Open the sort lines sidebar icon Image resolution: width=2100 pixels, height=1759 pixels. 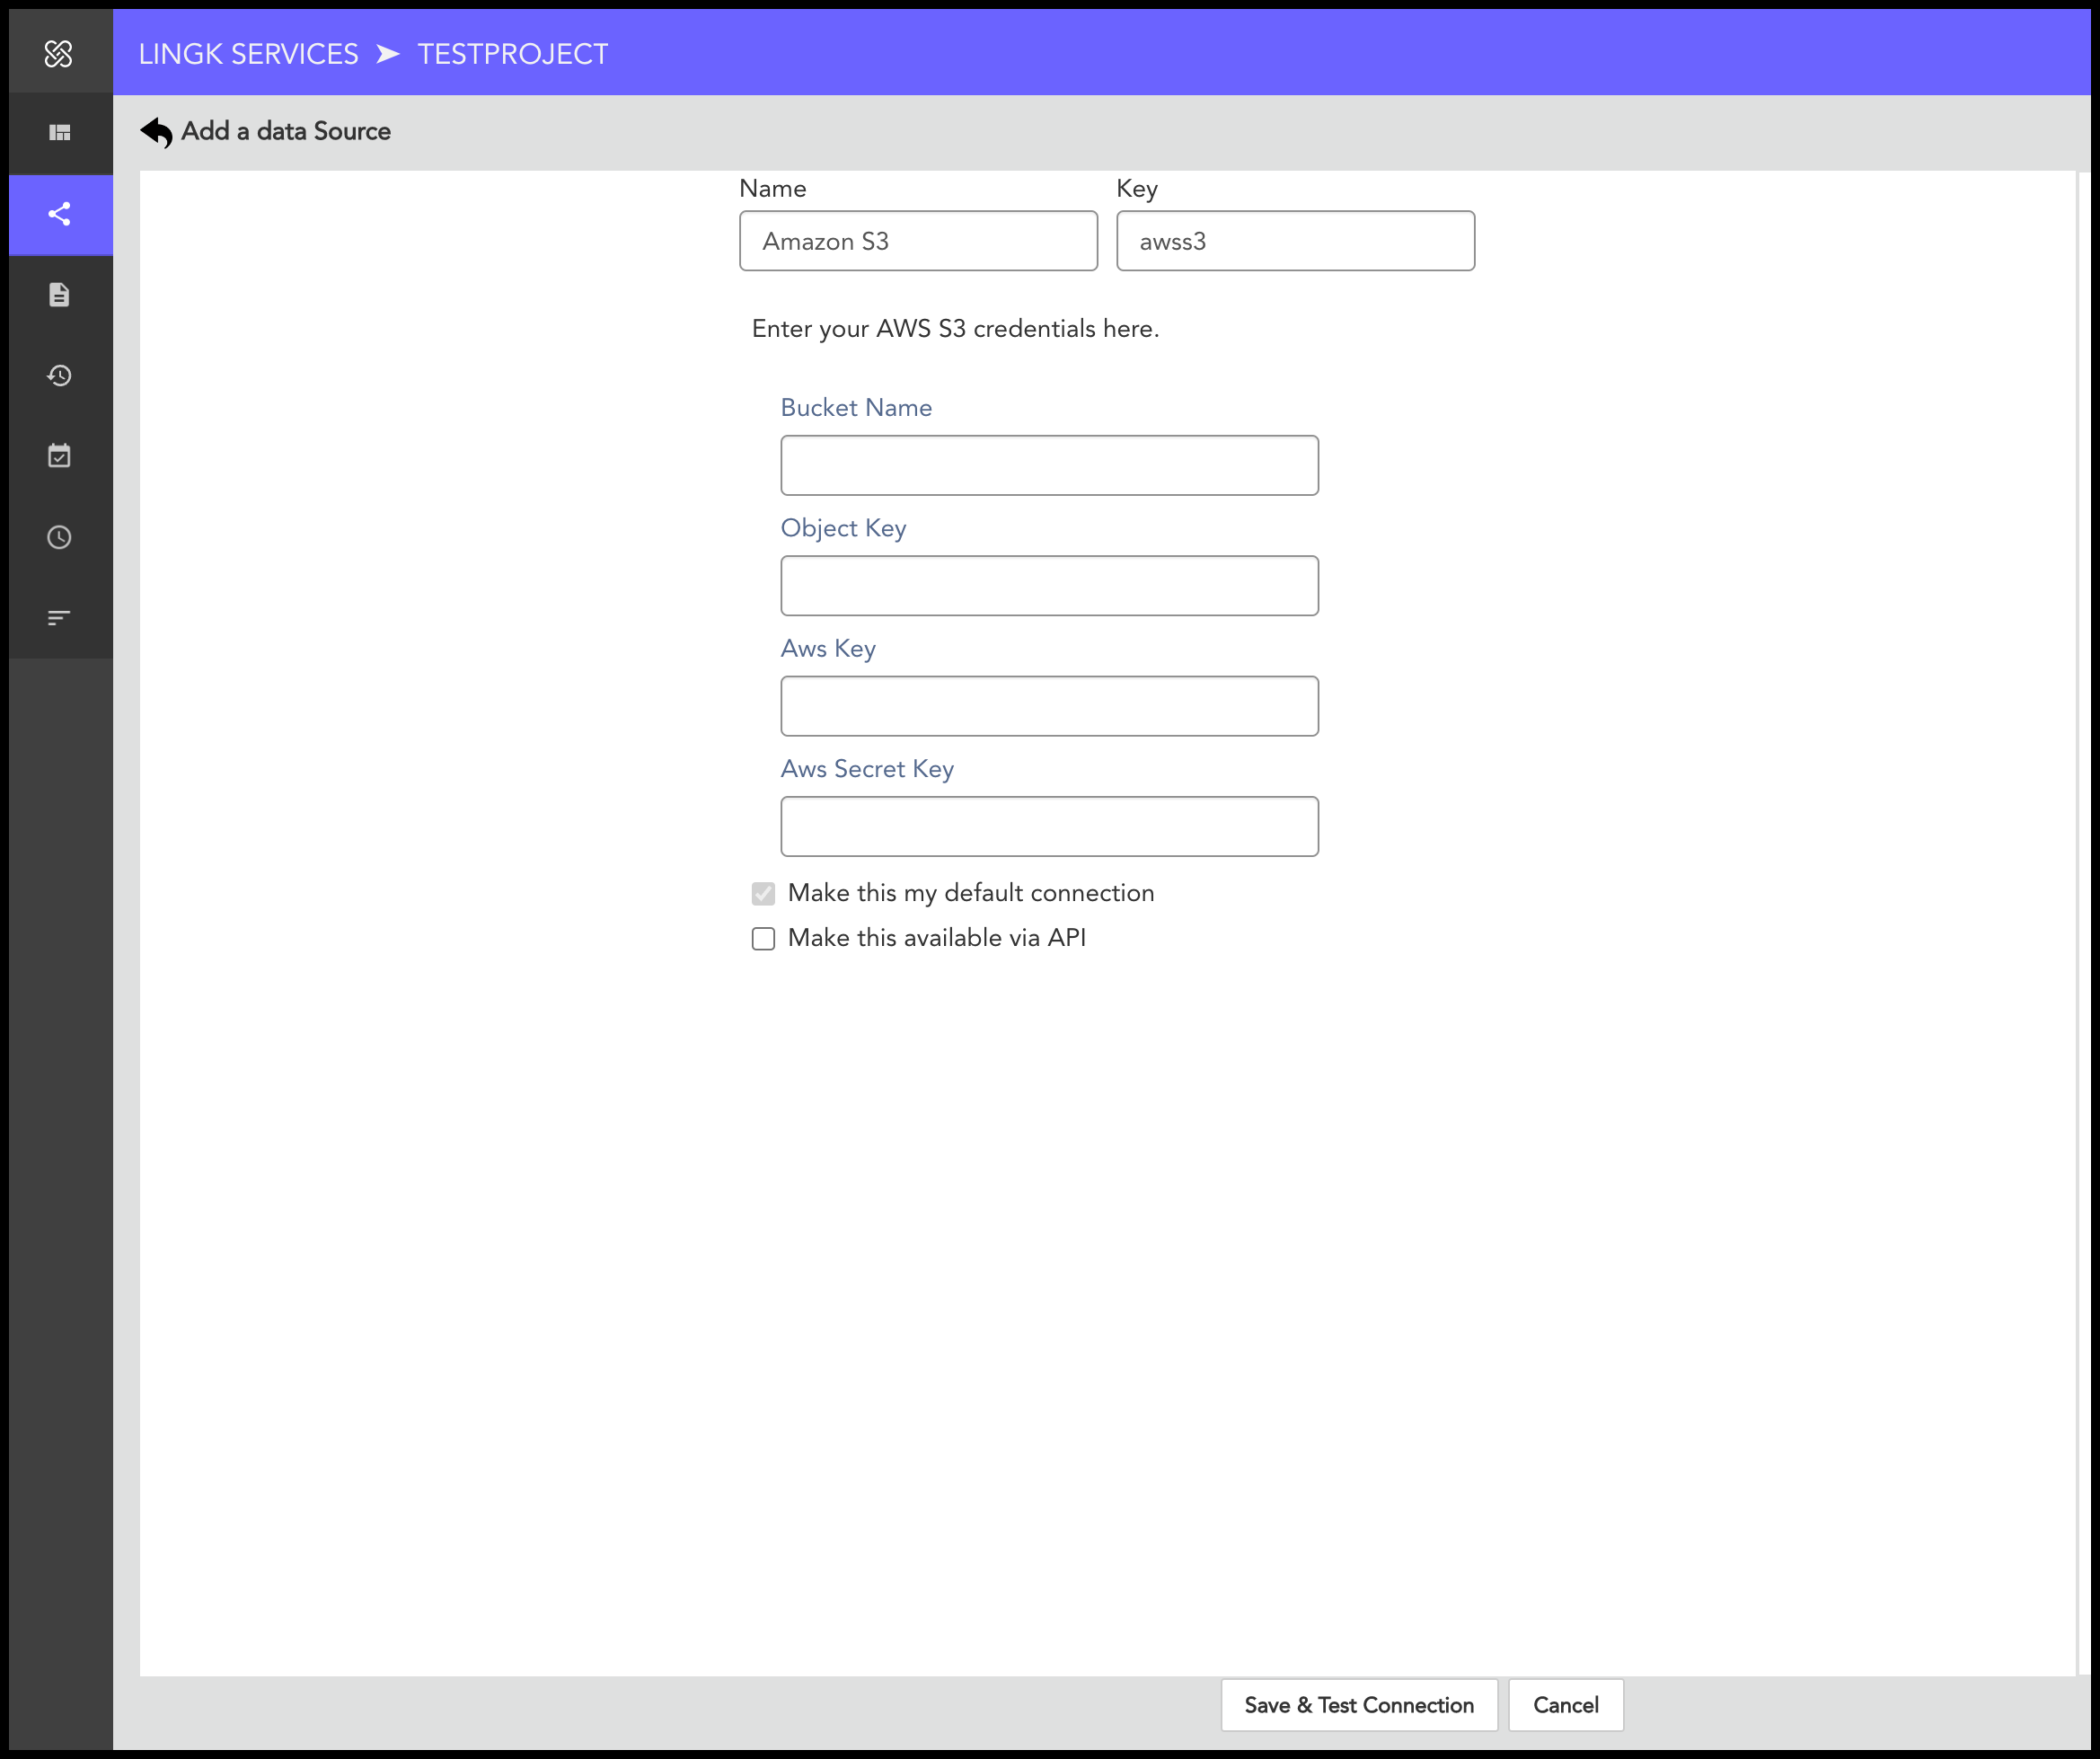59,618
